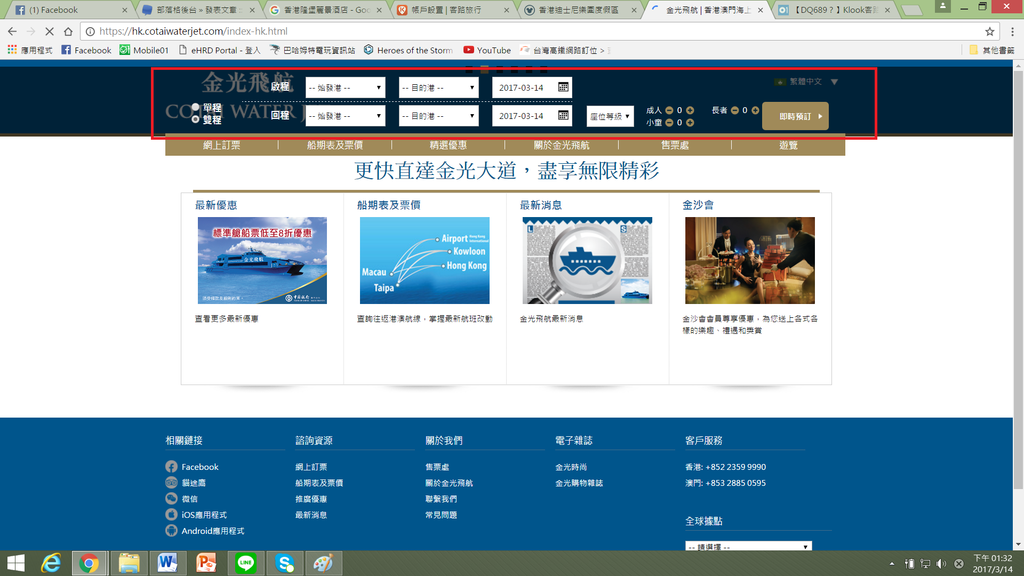The height and width of the screenshot is (576, 1024).
Task: Click the 金沙會 members photo
Action: [x=750, y=260]
